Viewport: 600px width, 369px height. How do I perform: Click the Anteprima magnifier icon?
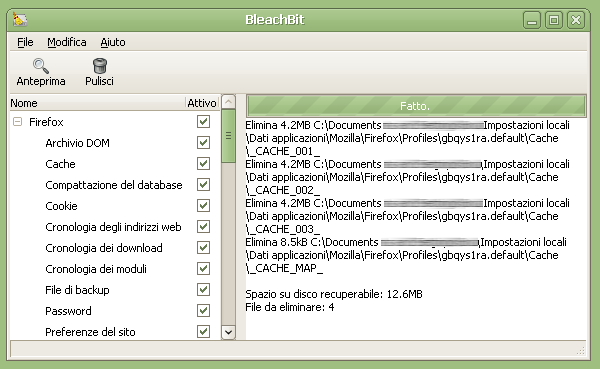click(x=41, y=65)
